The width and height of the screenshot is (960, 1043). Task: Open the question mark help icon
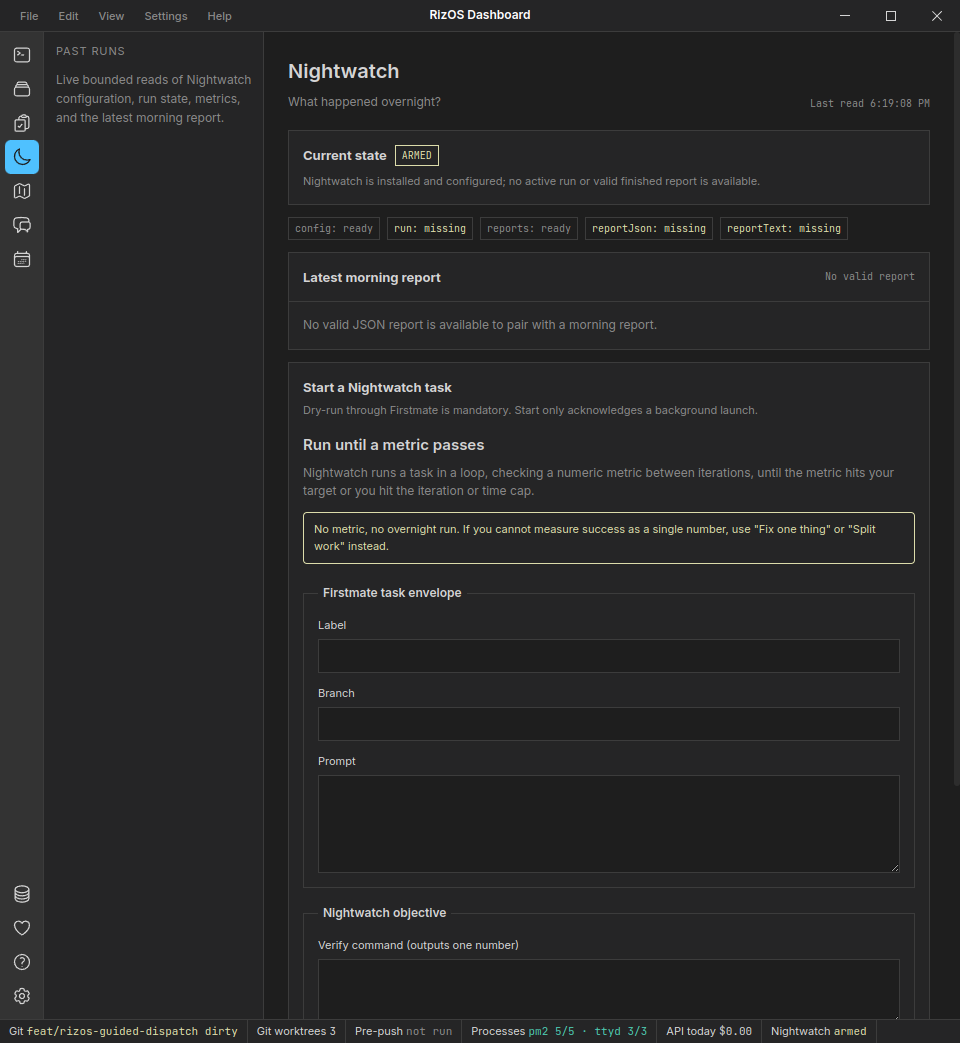tap(22, 962)
